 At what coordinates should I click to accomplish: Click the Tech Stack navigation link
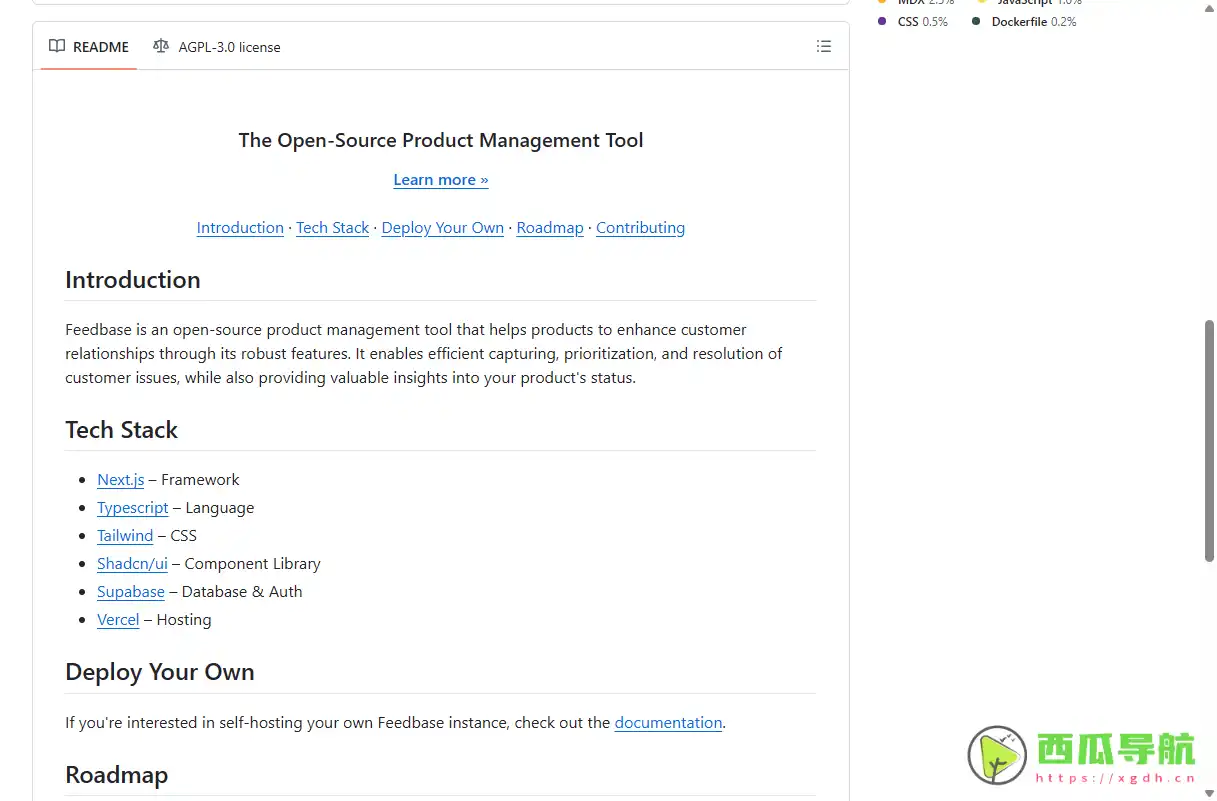tap(332, 228)
